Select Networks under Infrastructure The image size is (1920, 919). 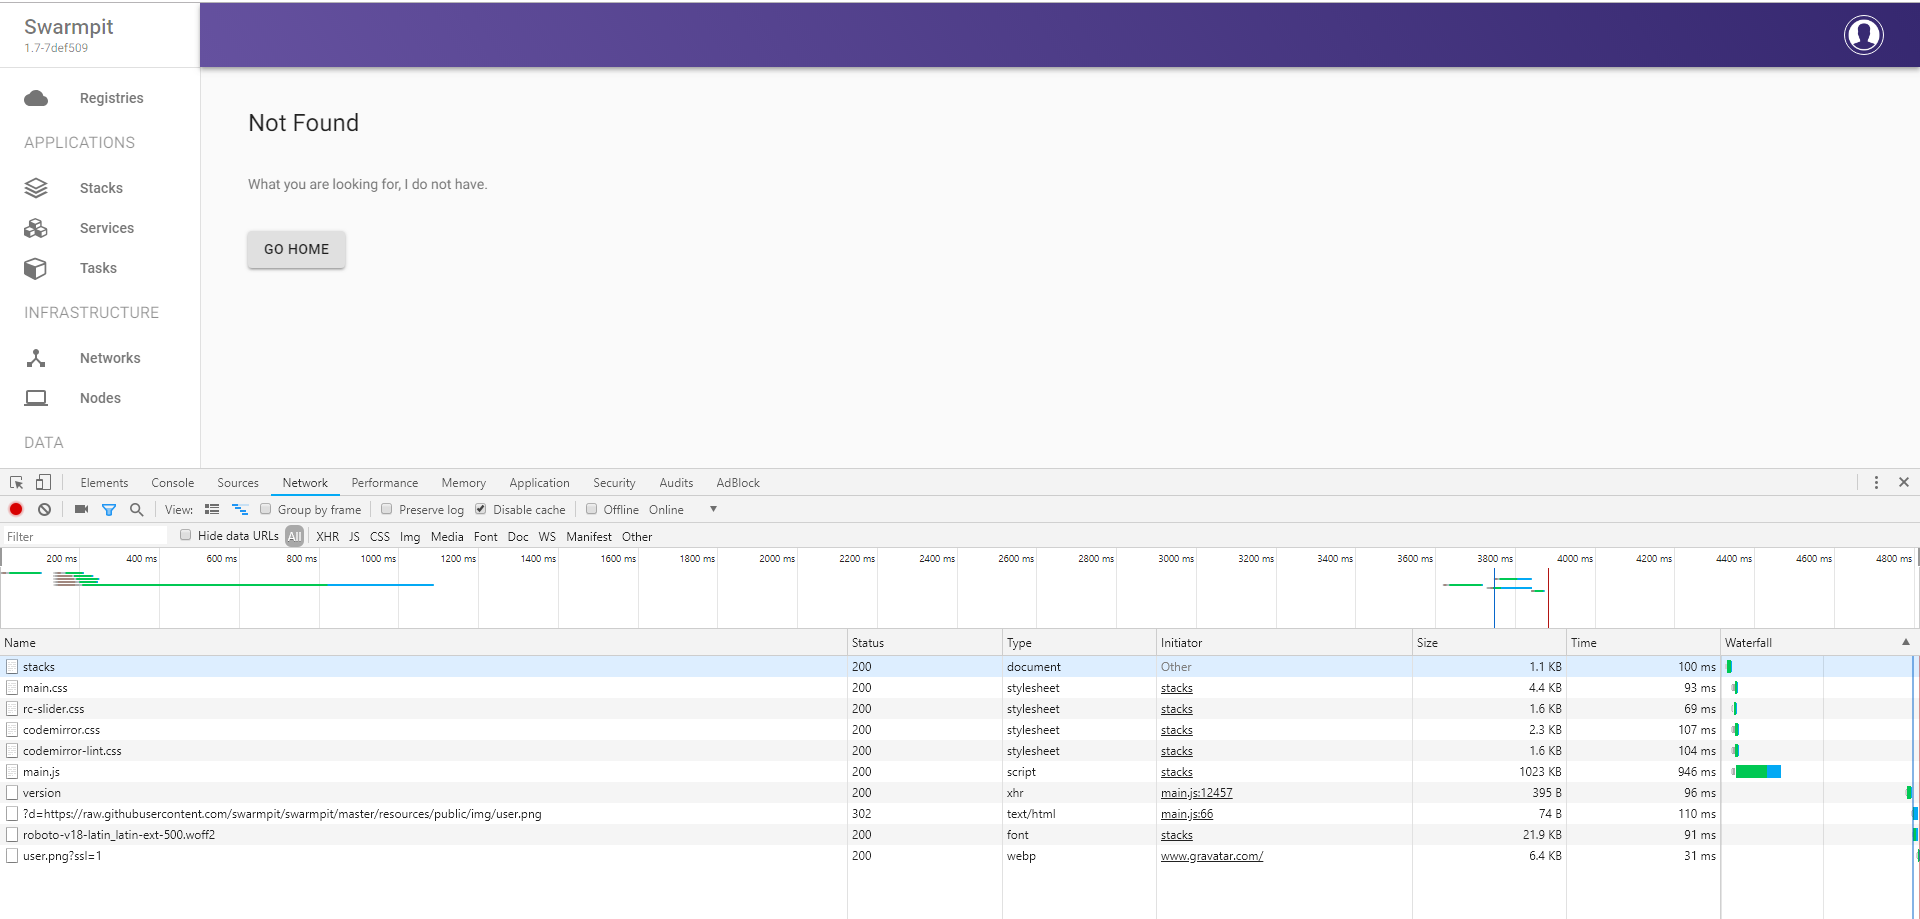110,358
